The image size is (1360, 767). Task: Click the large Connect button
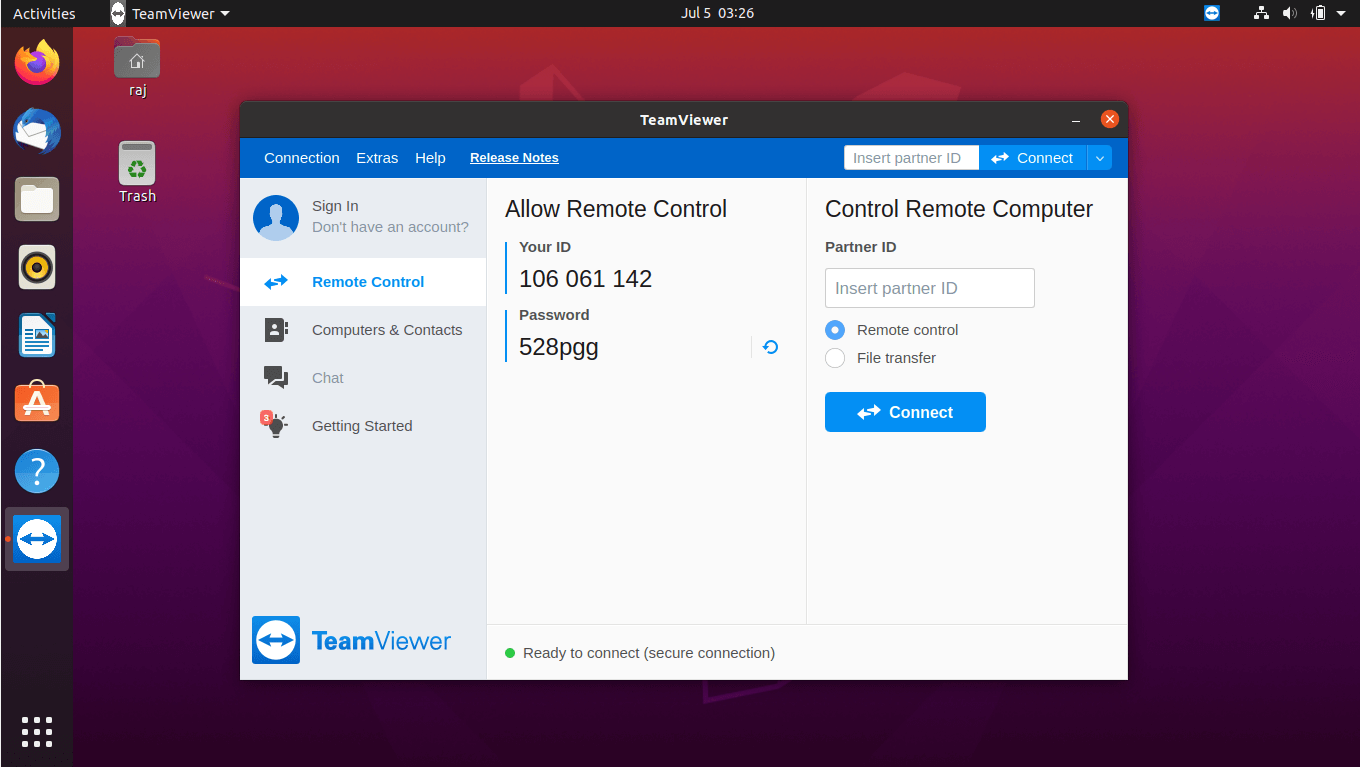905,412
